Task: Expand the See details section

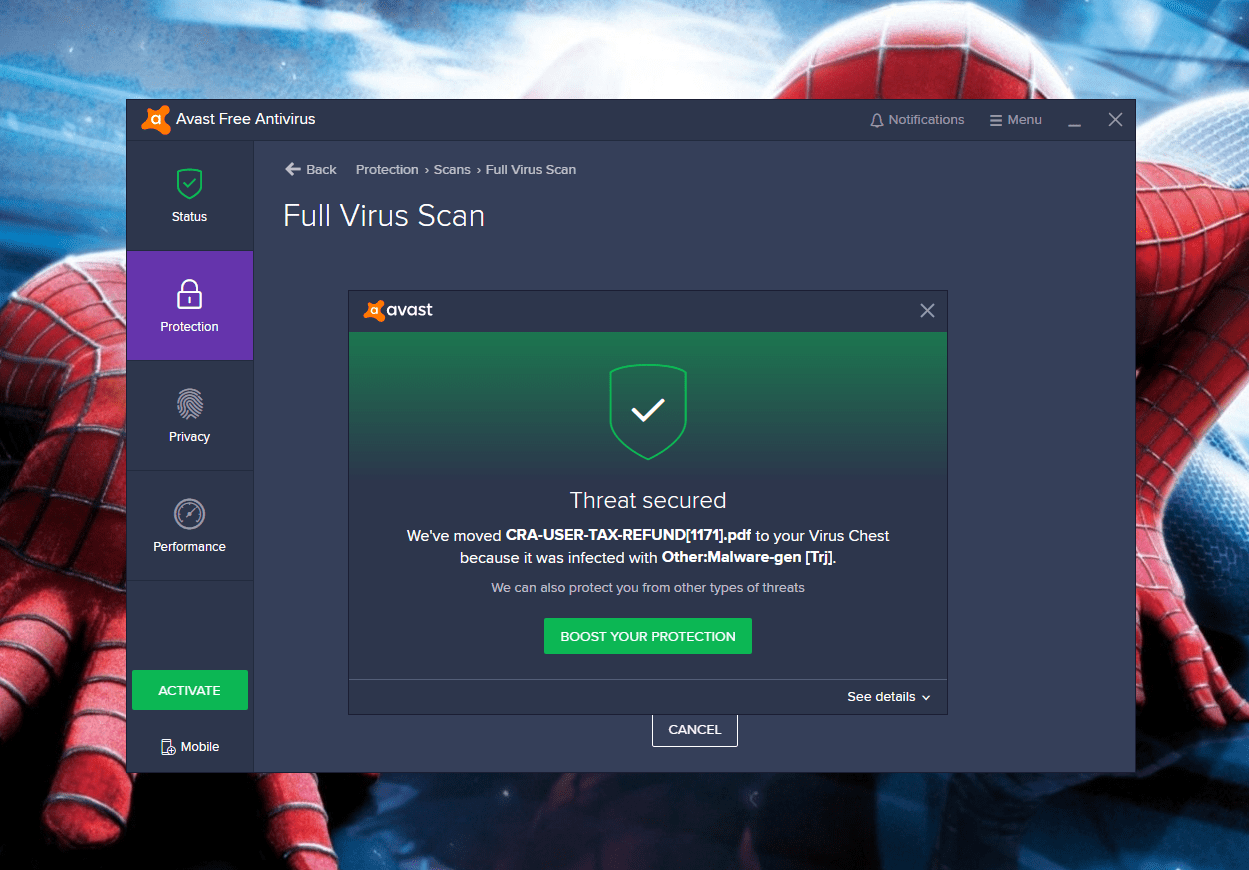Action: coord(881,696)
